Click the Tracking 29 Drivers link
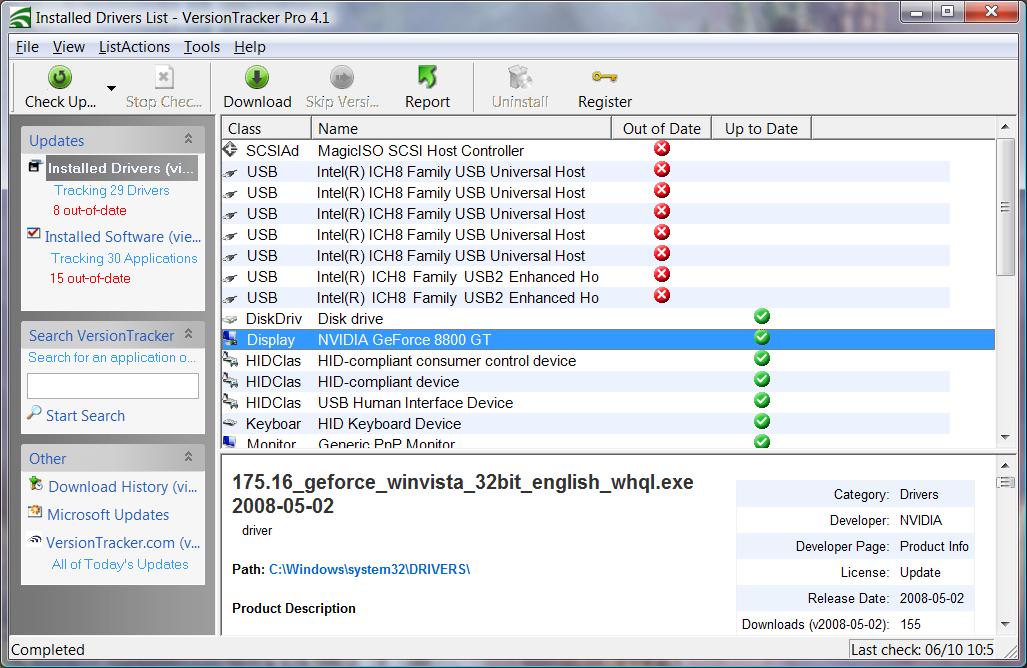The width and height of the screenshot is (1027, 668). (x=111, y=191)
